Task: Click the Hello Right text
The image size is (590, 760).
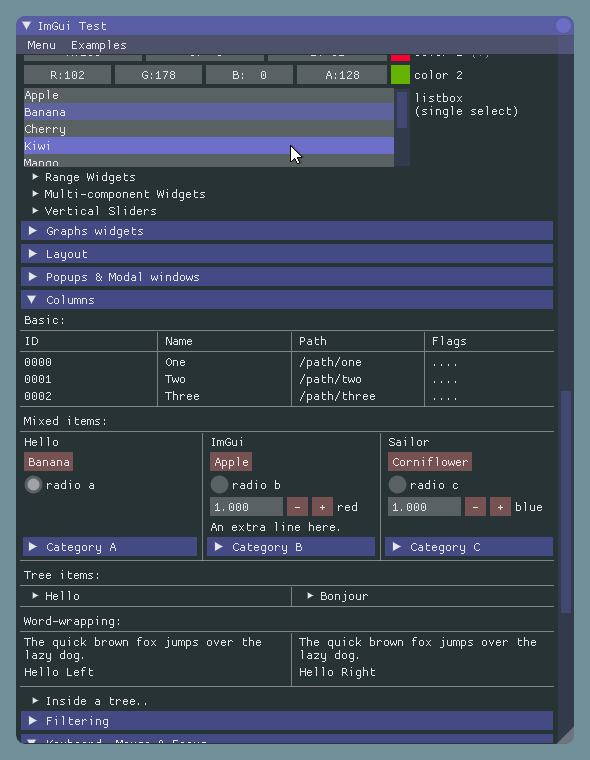Action: point(337,672)
